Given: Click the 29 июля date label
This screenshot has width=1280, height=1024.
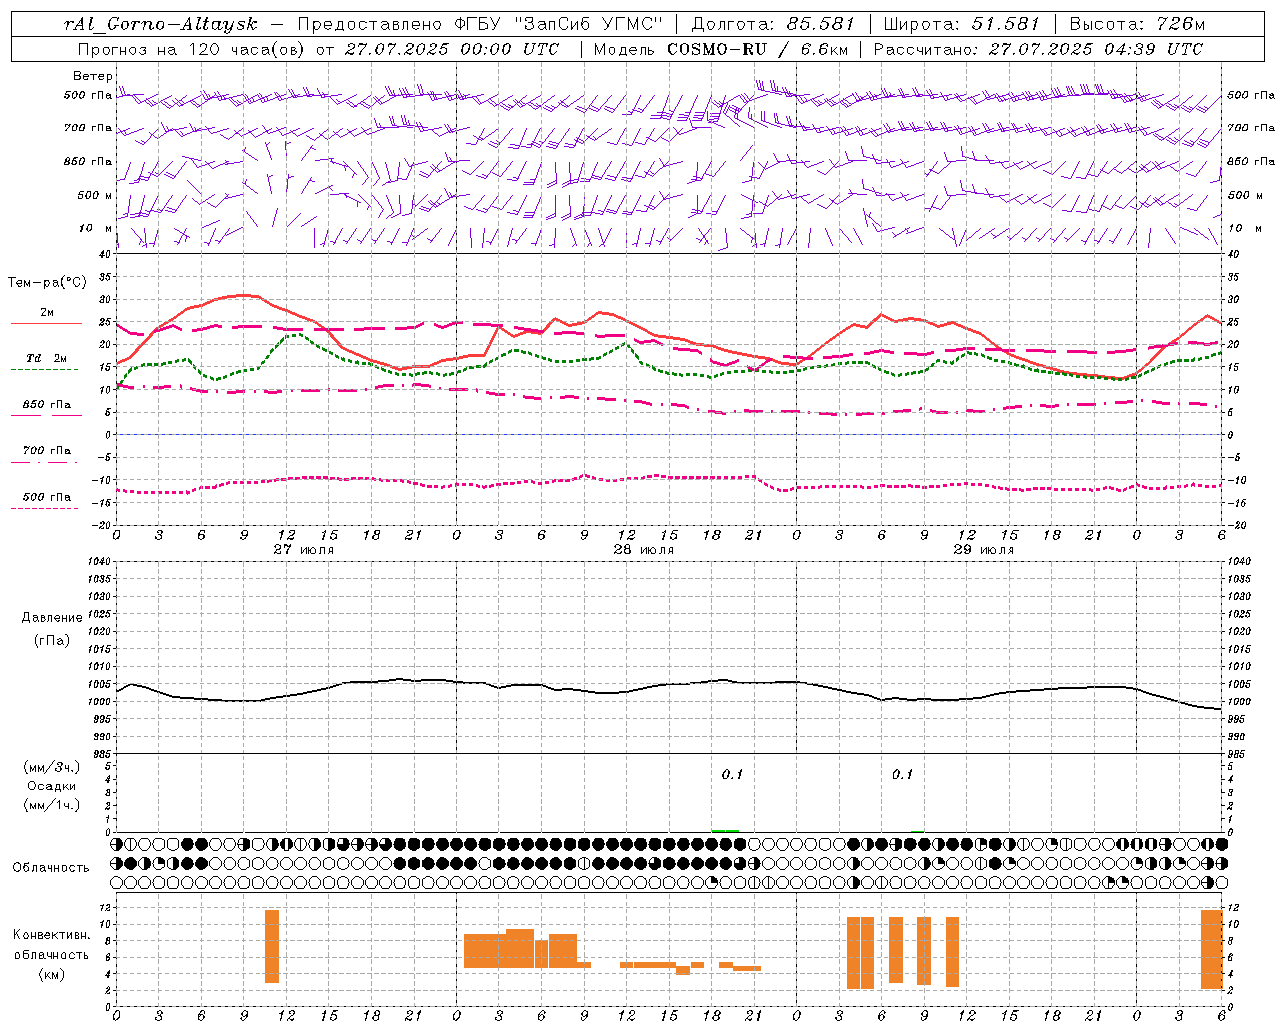Looking at the screenshot, I should [x=984, y=550].
